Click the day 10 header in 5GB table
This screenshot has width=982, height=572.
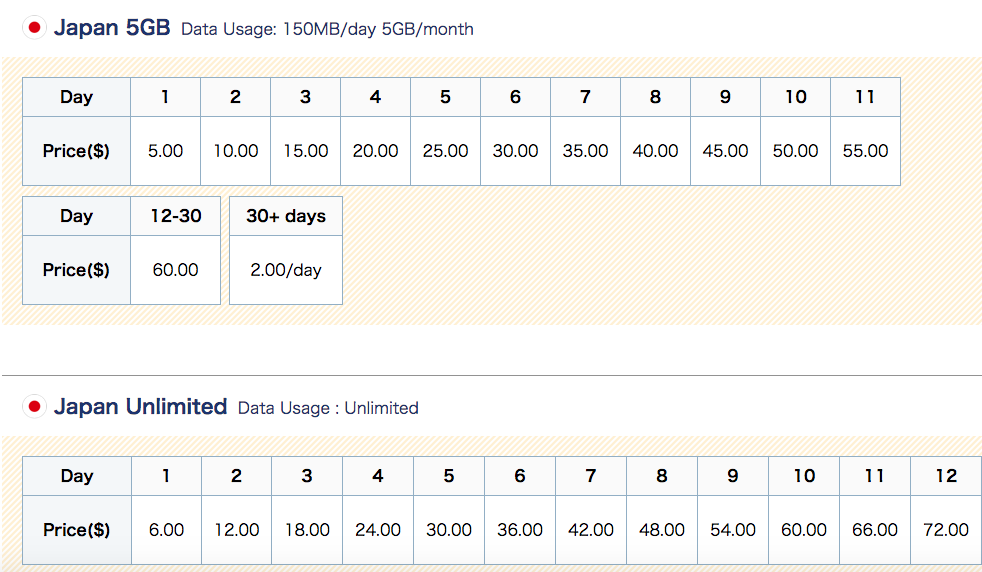pyautogui.click(x=795, y=97)
